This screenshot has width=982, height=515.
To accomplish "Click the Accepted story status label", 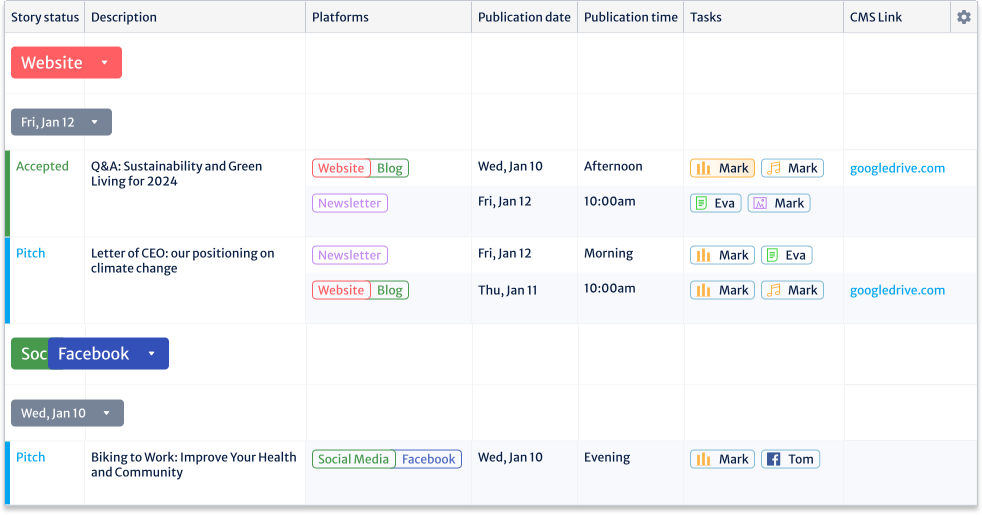I will [42, 166].
